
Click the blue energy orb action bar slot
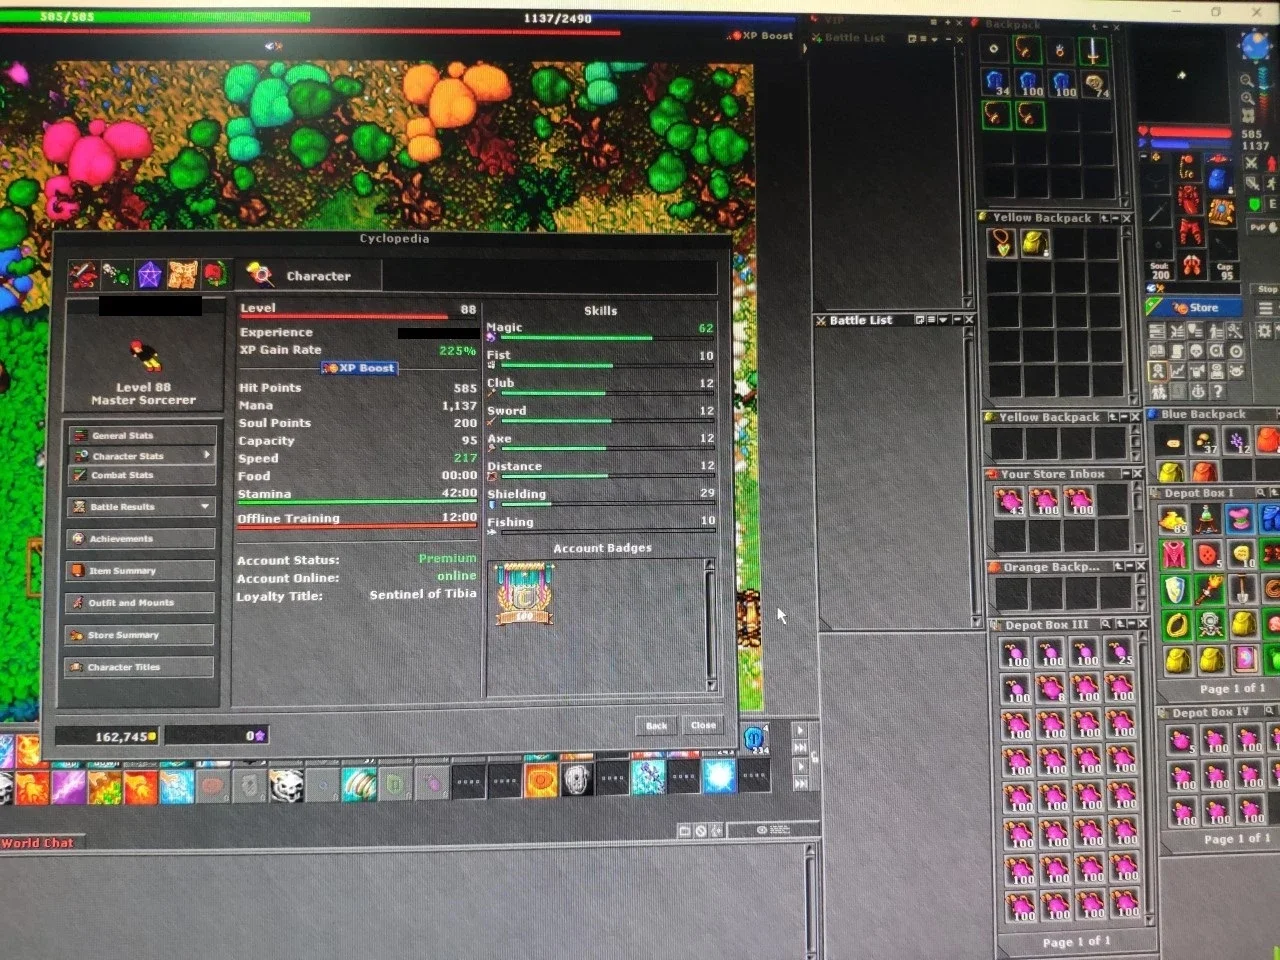[719, 776]
